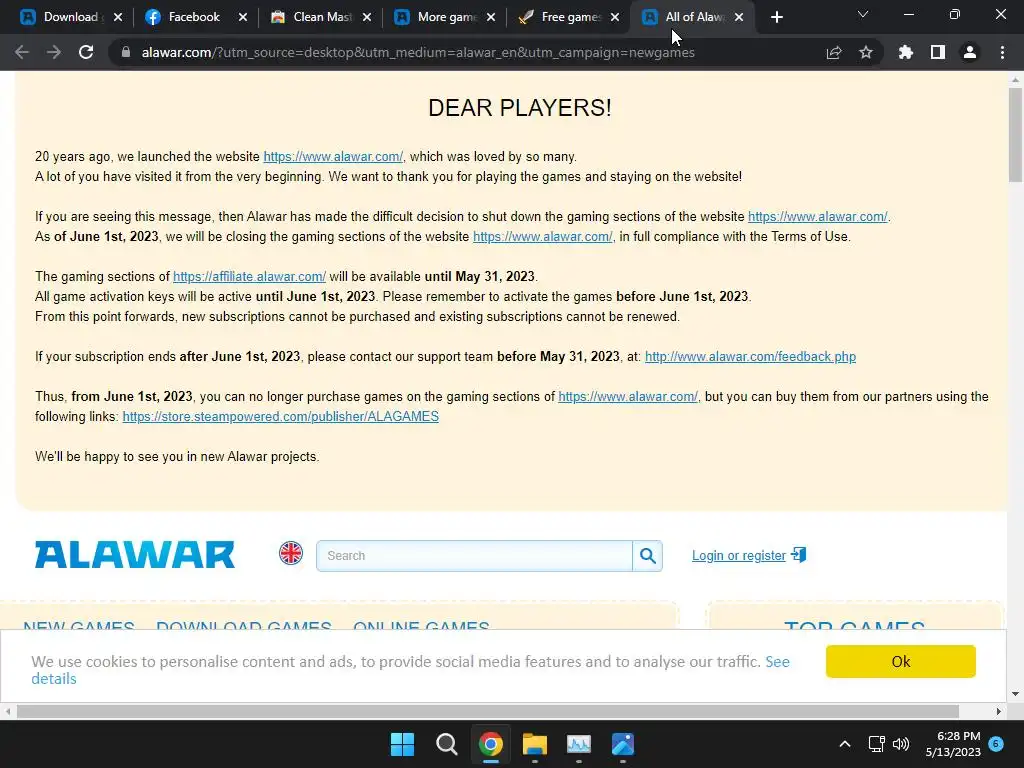The width and height of the screenshot is (1024, 768).
Task: Open File Explorer from taskbar
Action: point(535,744)
